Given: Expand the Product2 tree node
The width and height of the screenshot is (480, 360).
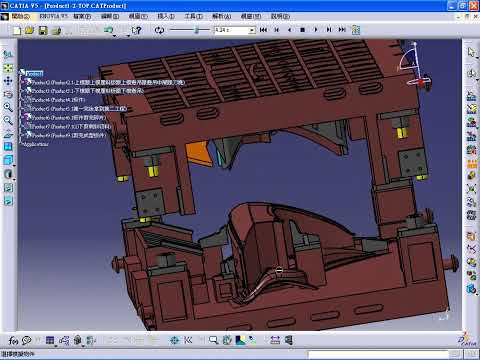Looking at the screenshot, I should (22, 82).
